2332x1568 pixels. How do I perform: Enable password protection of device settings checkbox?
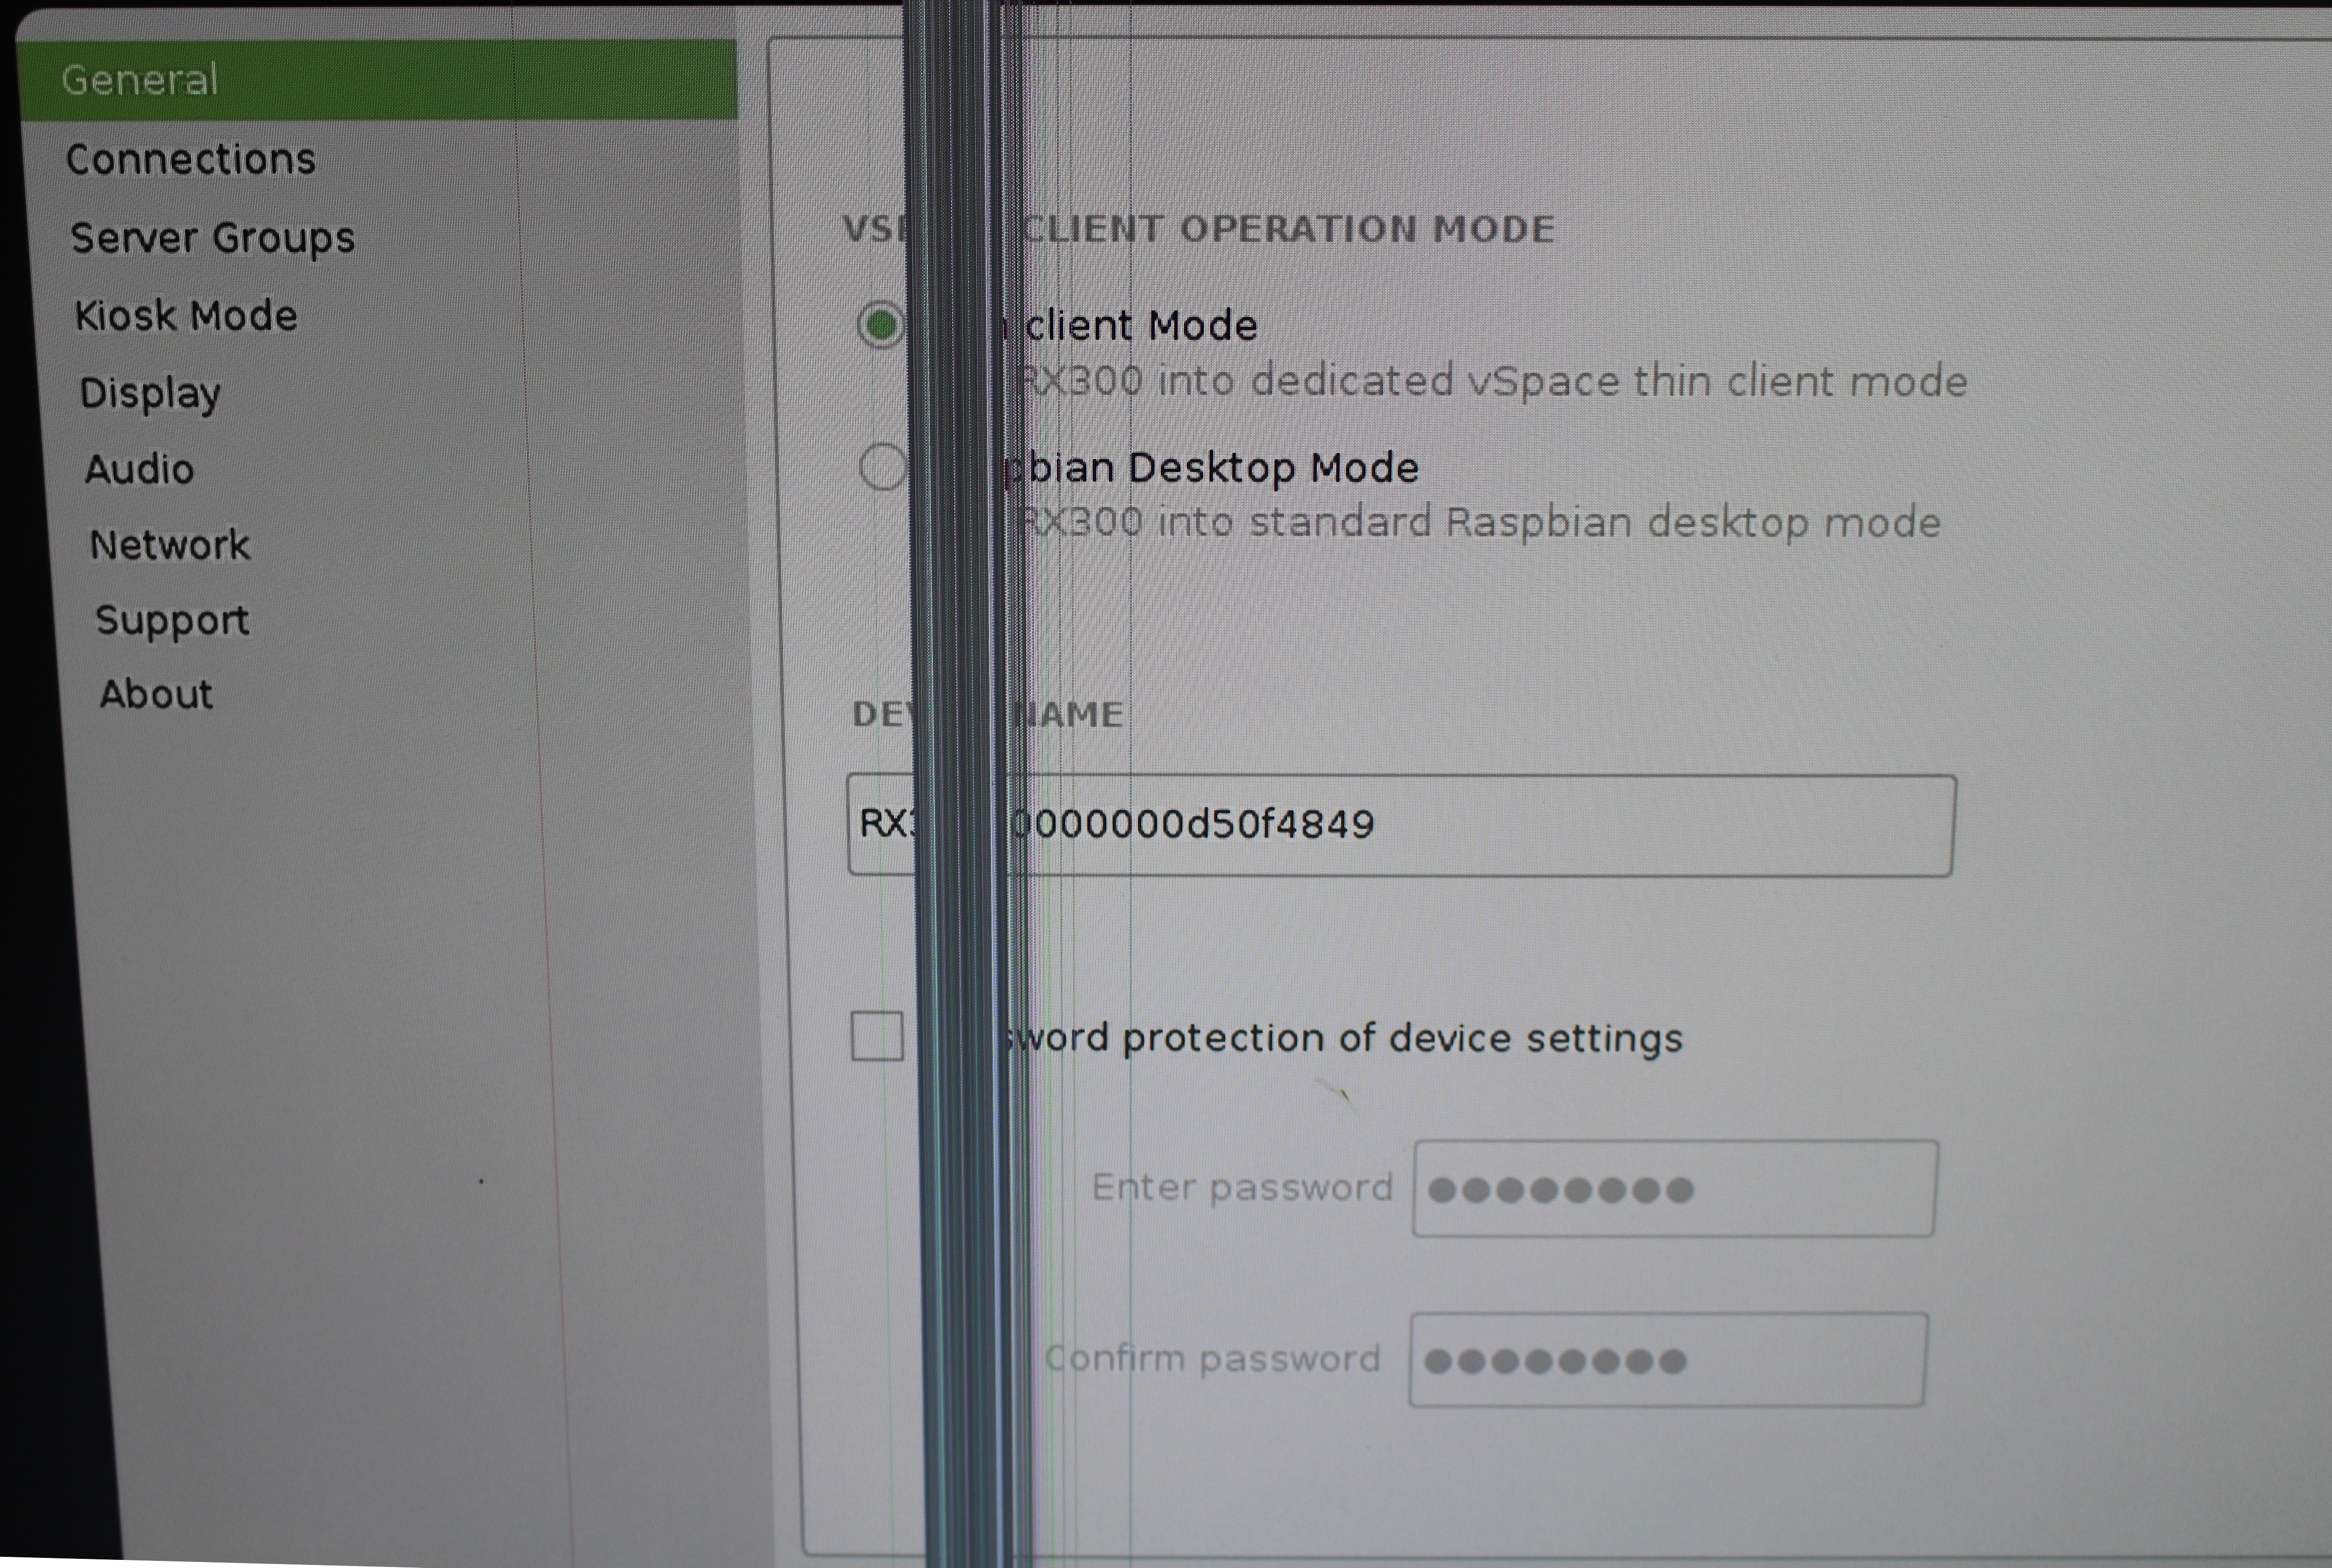(877, 1035)
